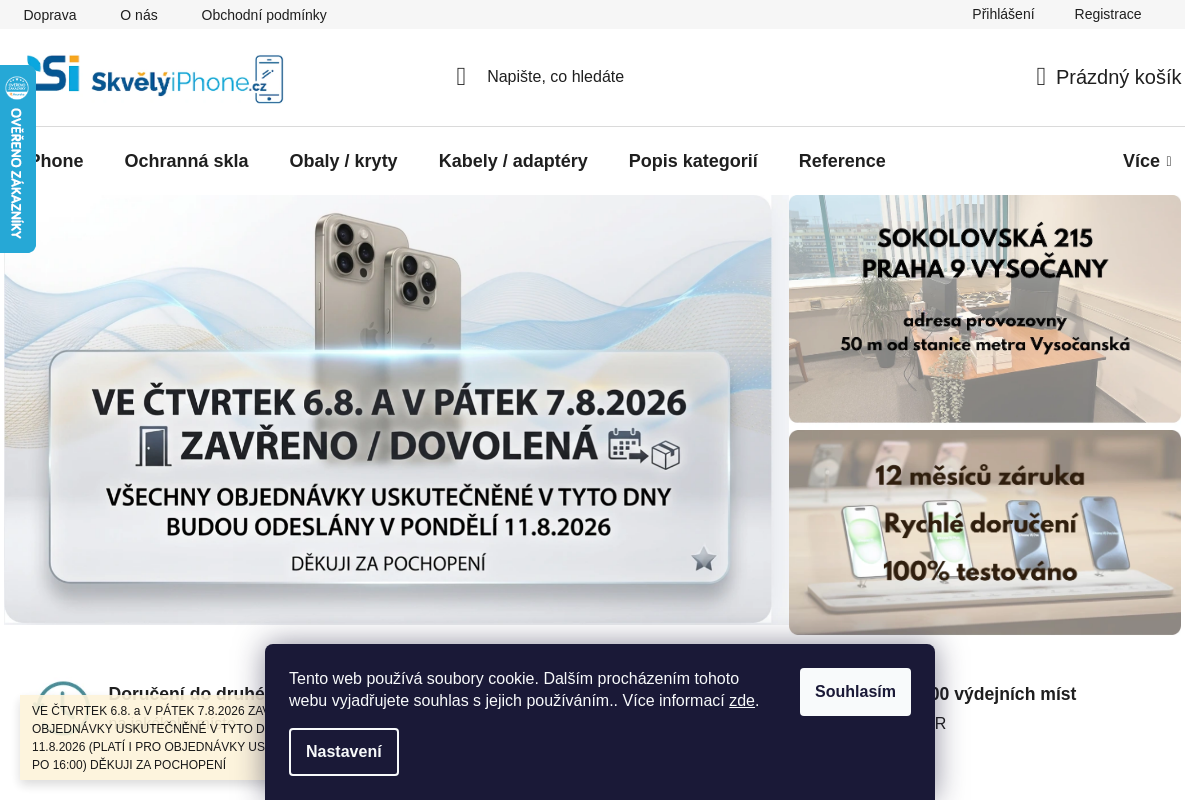
Task: Open Obchodní podmínky link
Action: (x=264, y=15)
